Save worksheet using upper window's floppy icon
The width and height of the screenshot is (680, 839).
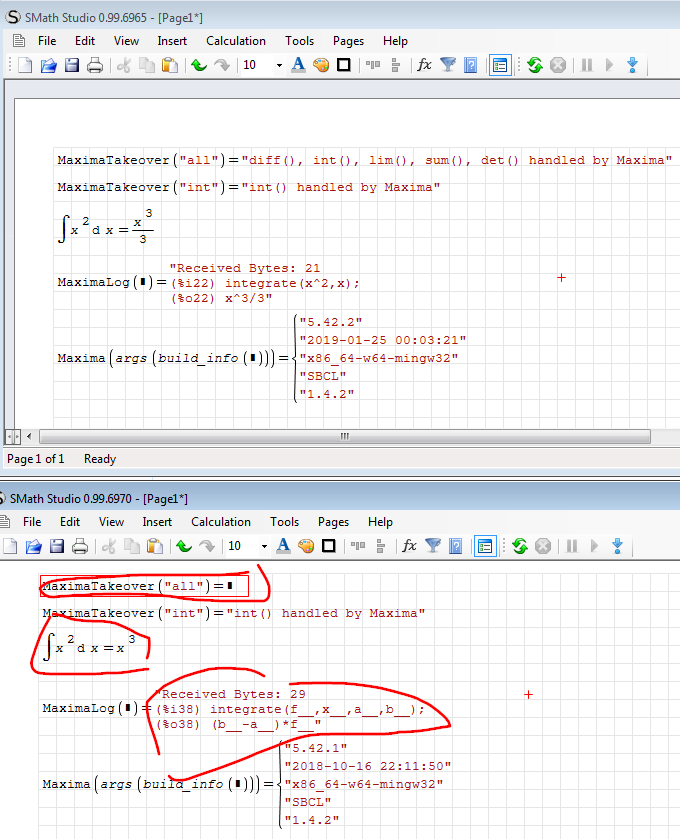pyautogui.click(x=72, y=65)
